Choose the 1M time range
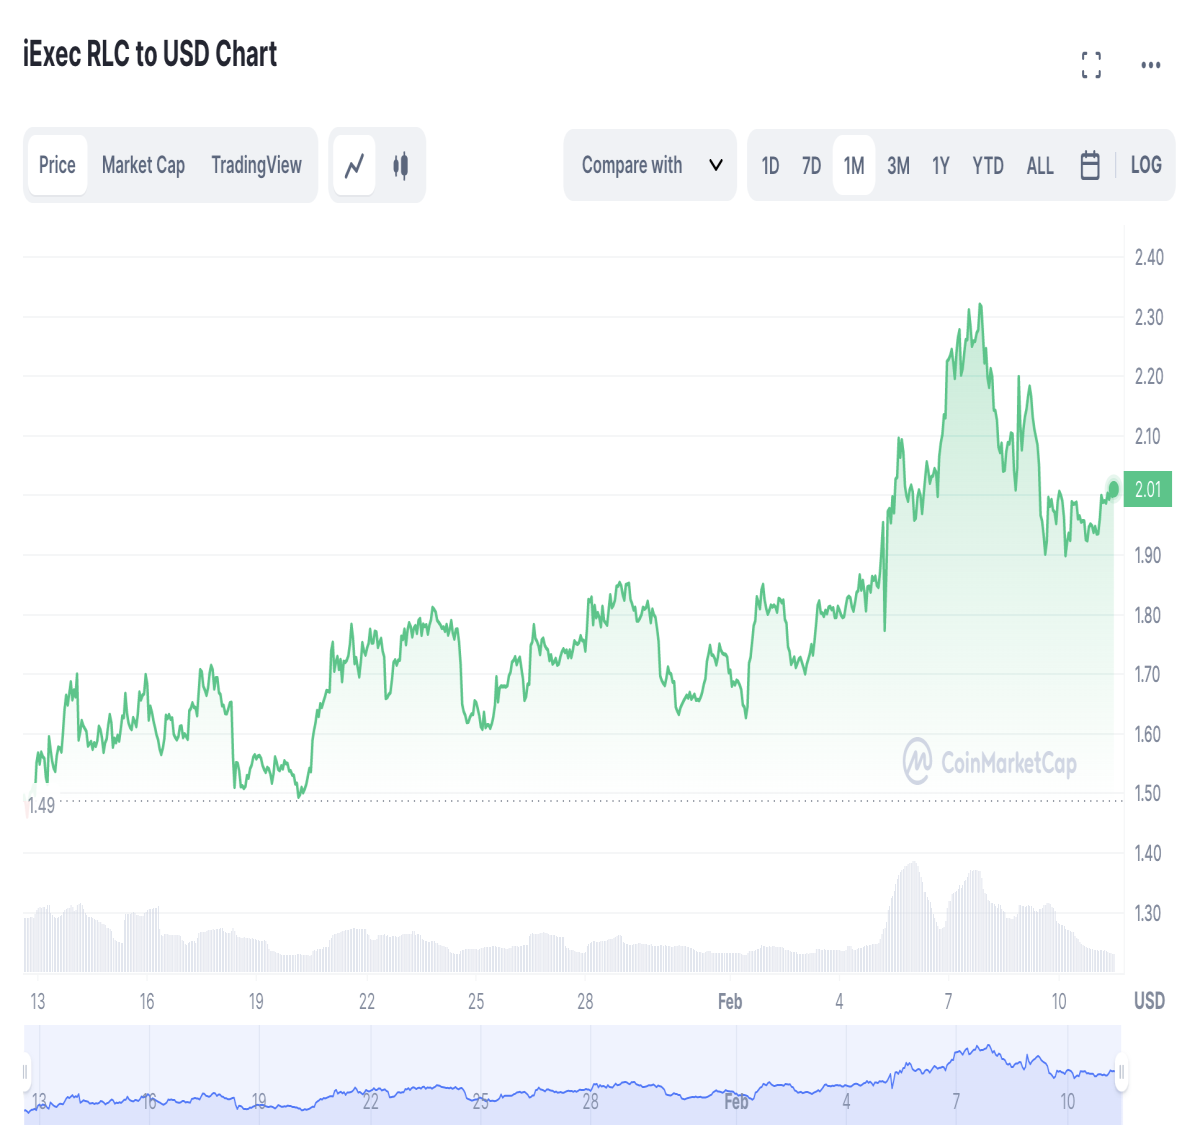Screen dimensions: 1200x1142 (x=854, y=165)
